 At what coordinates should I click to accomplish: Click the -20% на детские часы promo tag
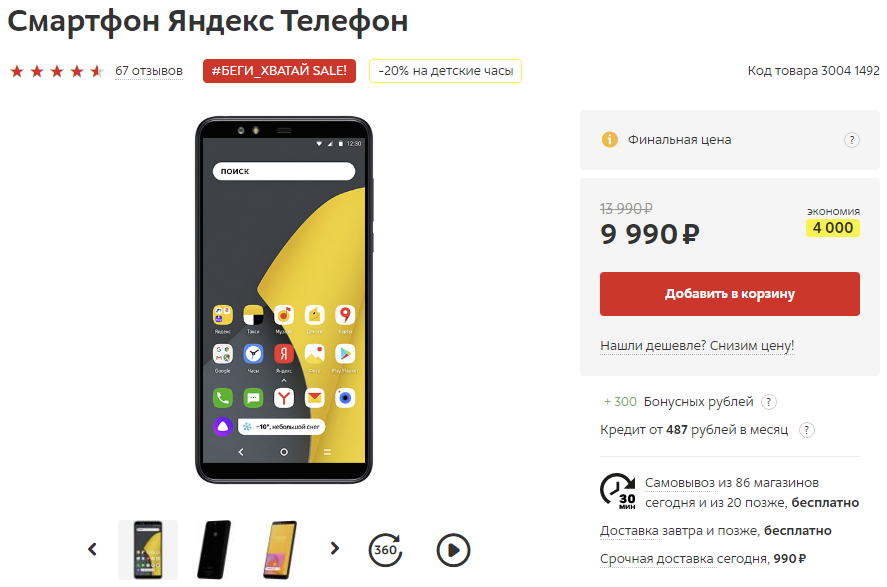click(445, 71)
